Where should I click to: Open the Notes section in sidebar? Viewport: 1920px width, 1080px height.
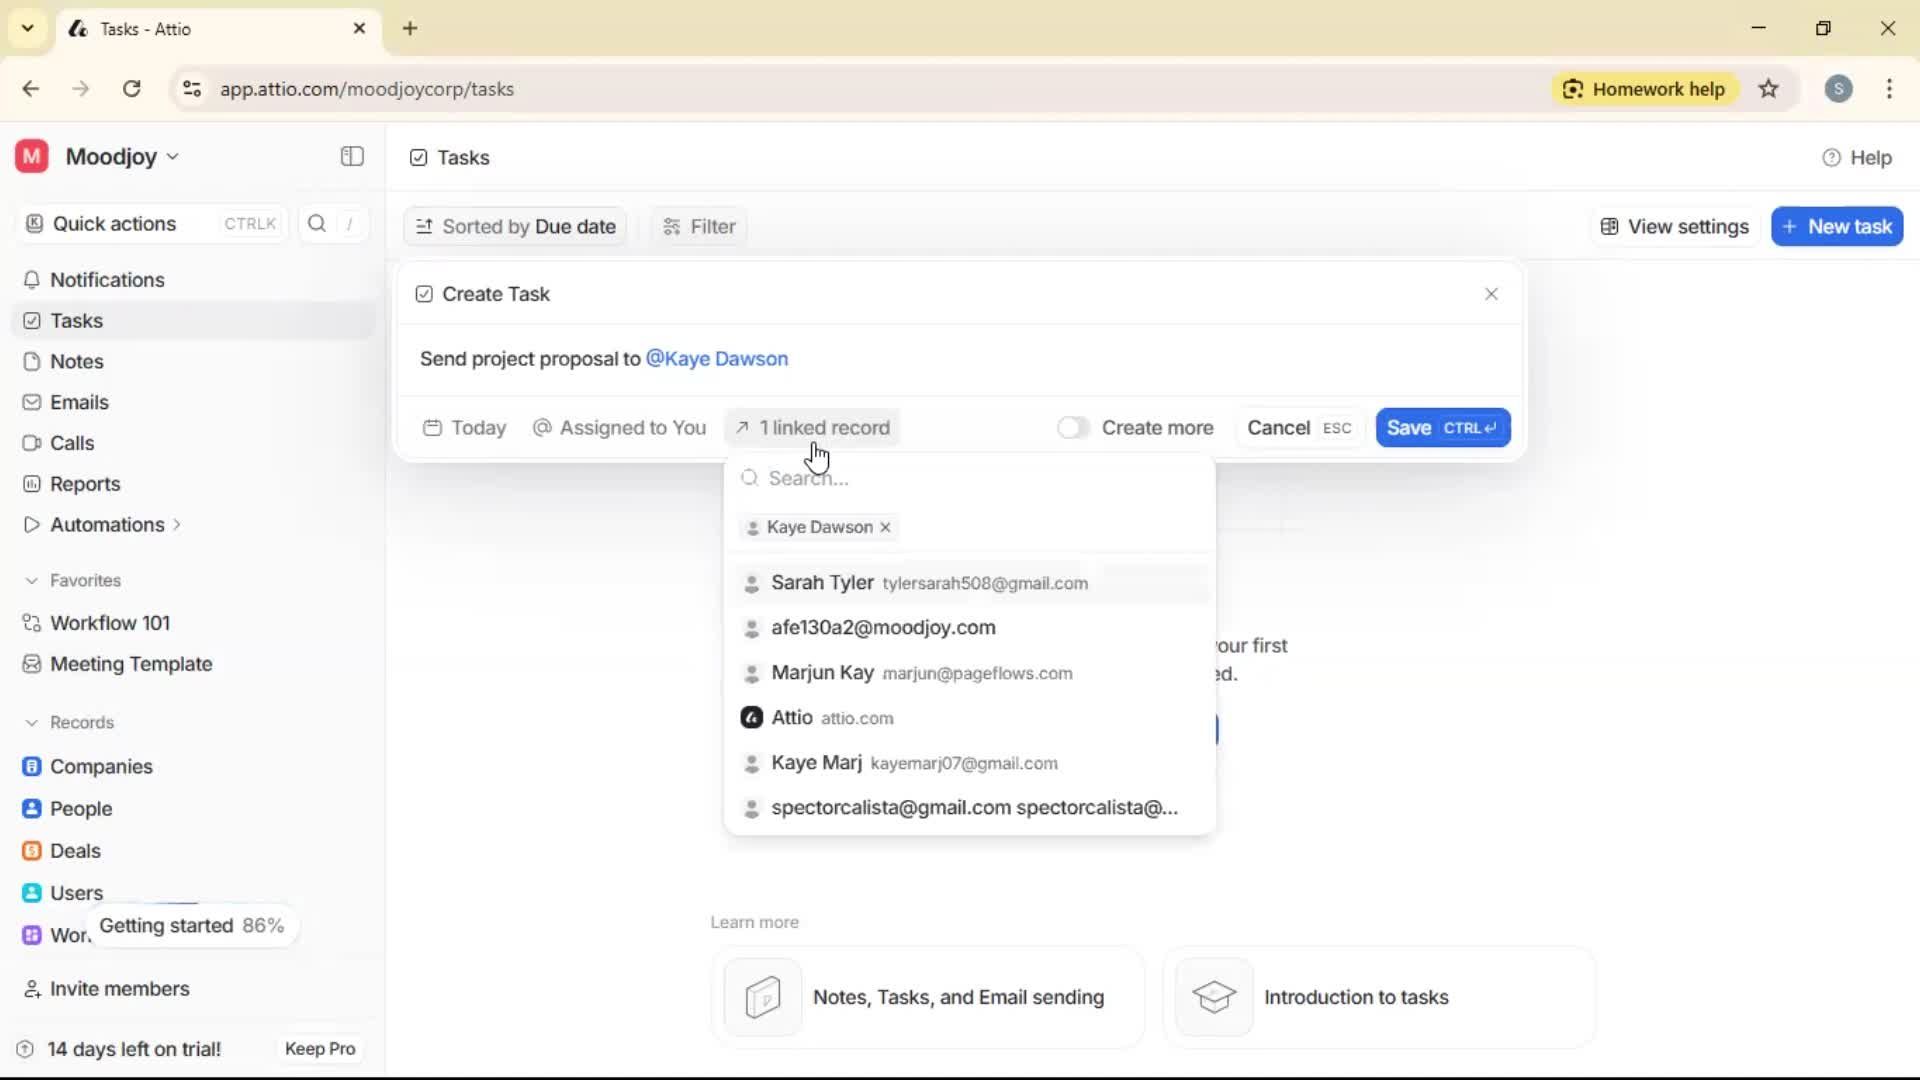tap(75, 361)
